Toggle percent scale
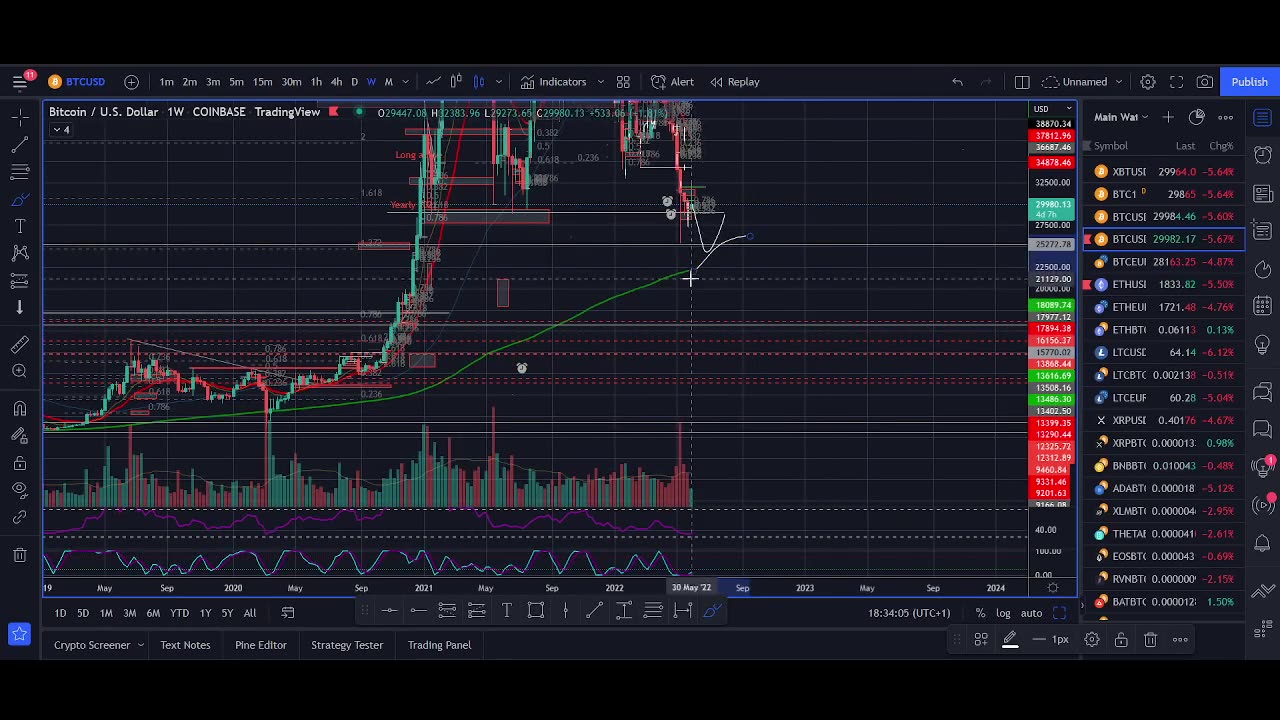 point(981,613)
